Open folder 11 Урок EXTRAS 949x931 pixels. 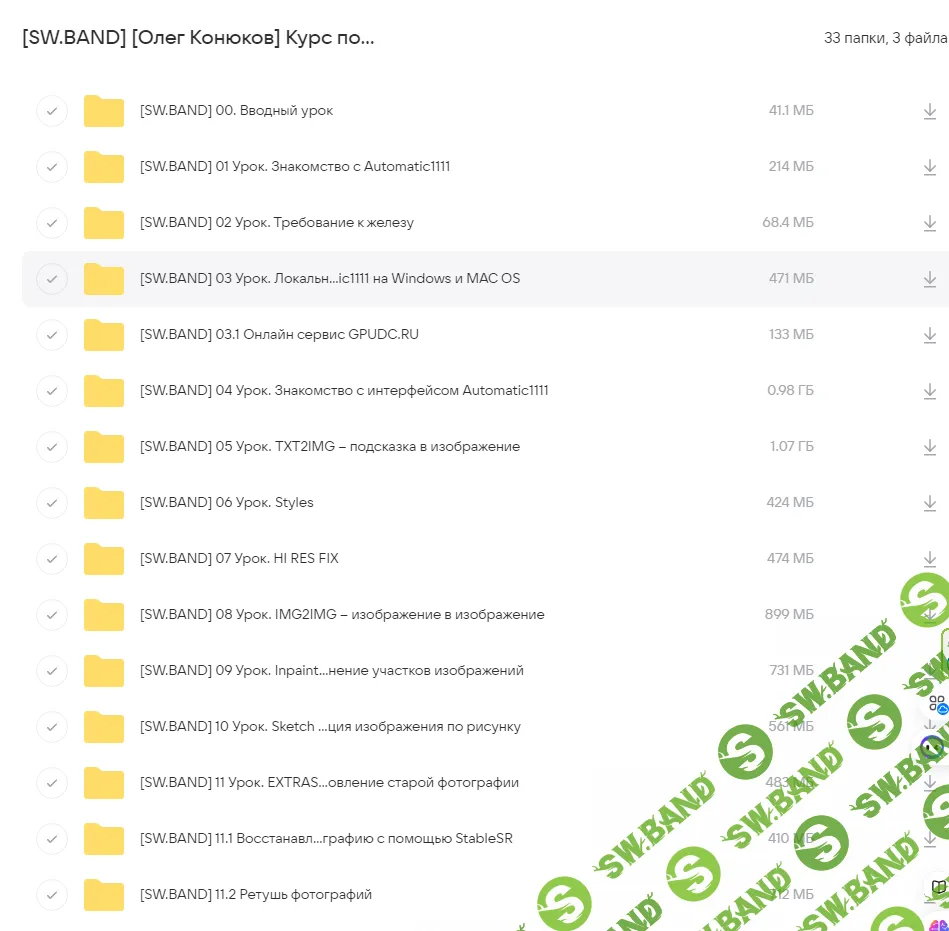tap(329, 782)
